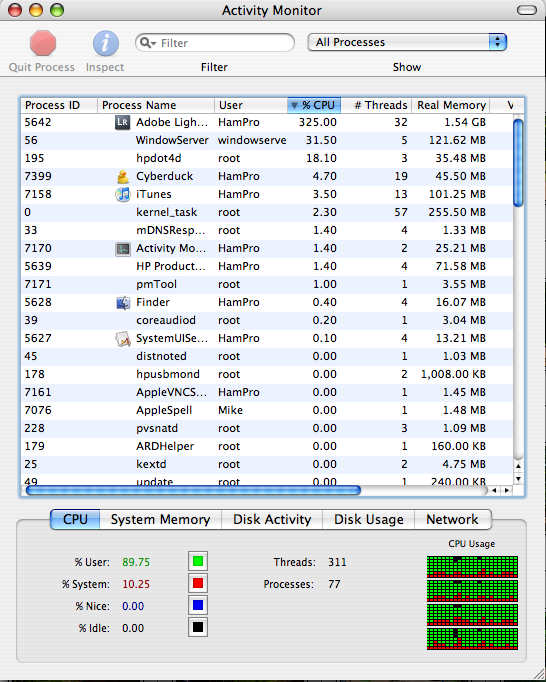The width and height of the screenshot is (546, 682).
Task: Select the pvsnatd process row
Action: [x=267, y=428]
